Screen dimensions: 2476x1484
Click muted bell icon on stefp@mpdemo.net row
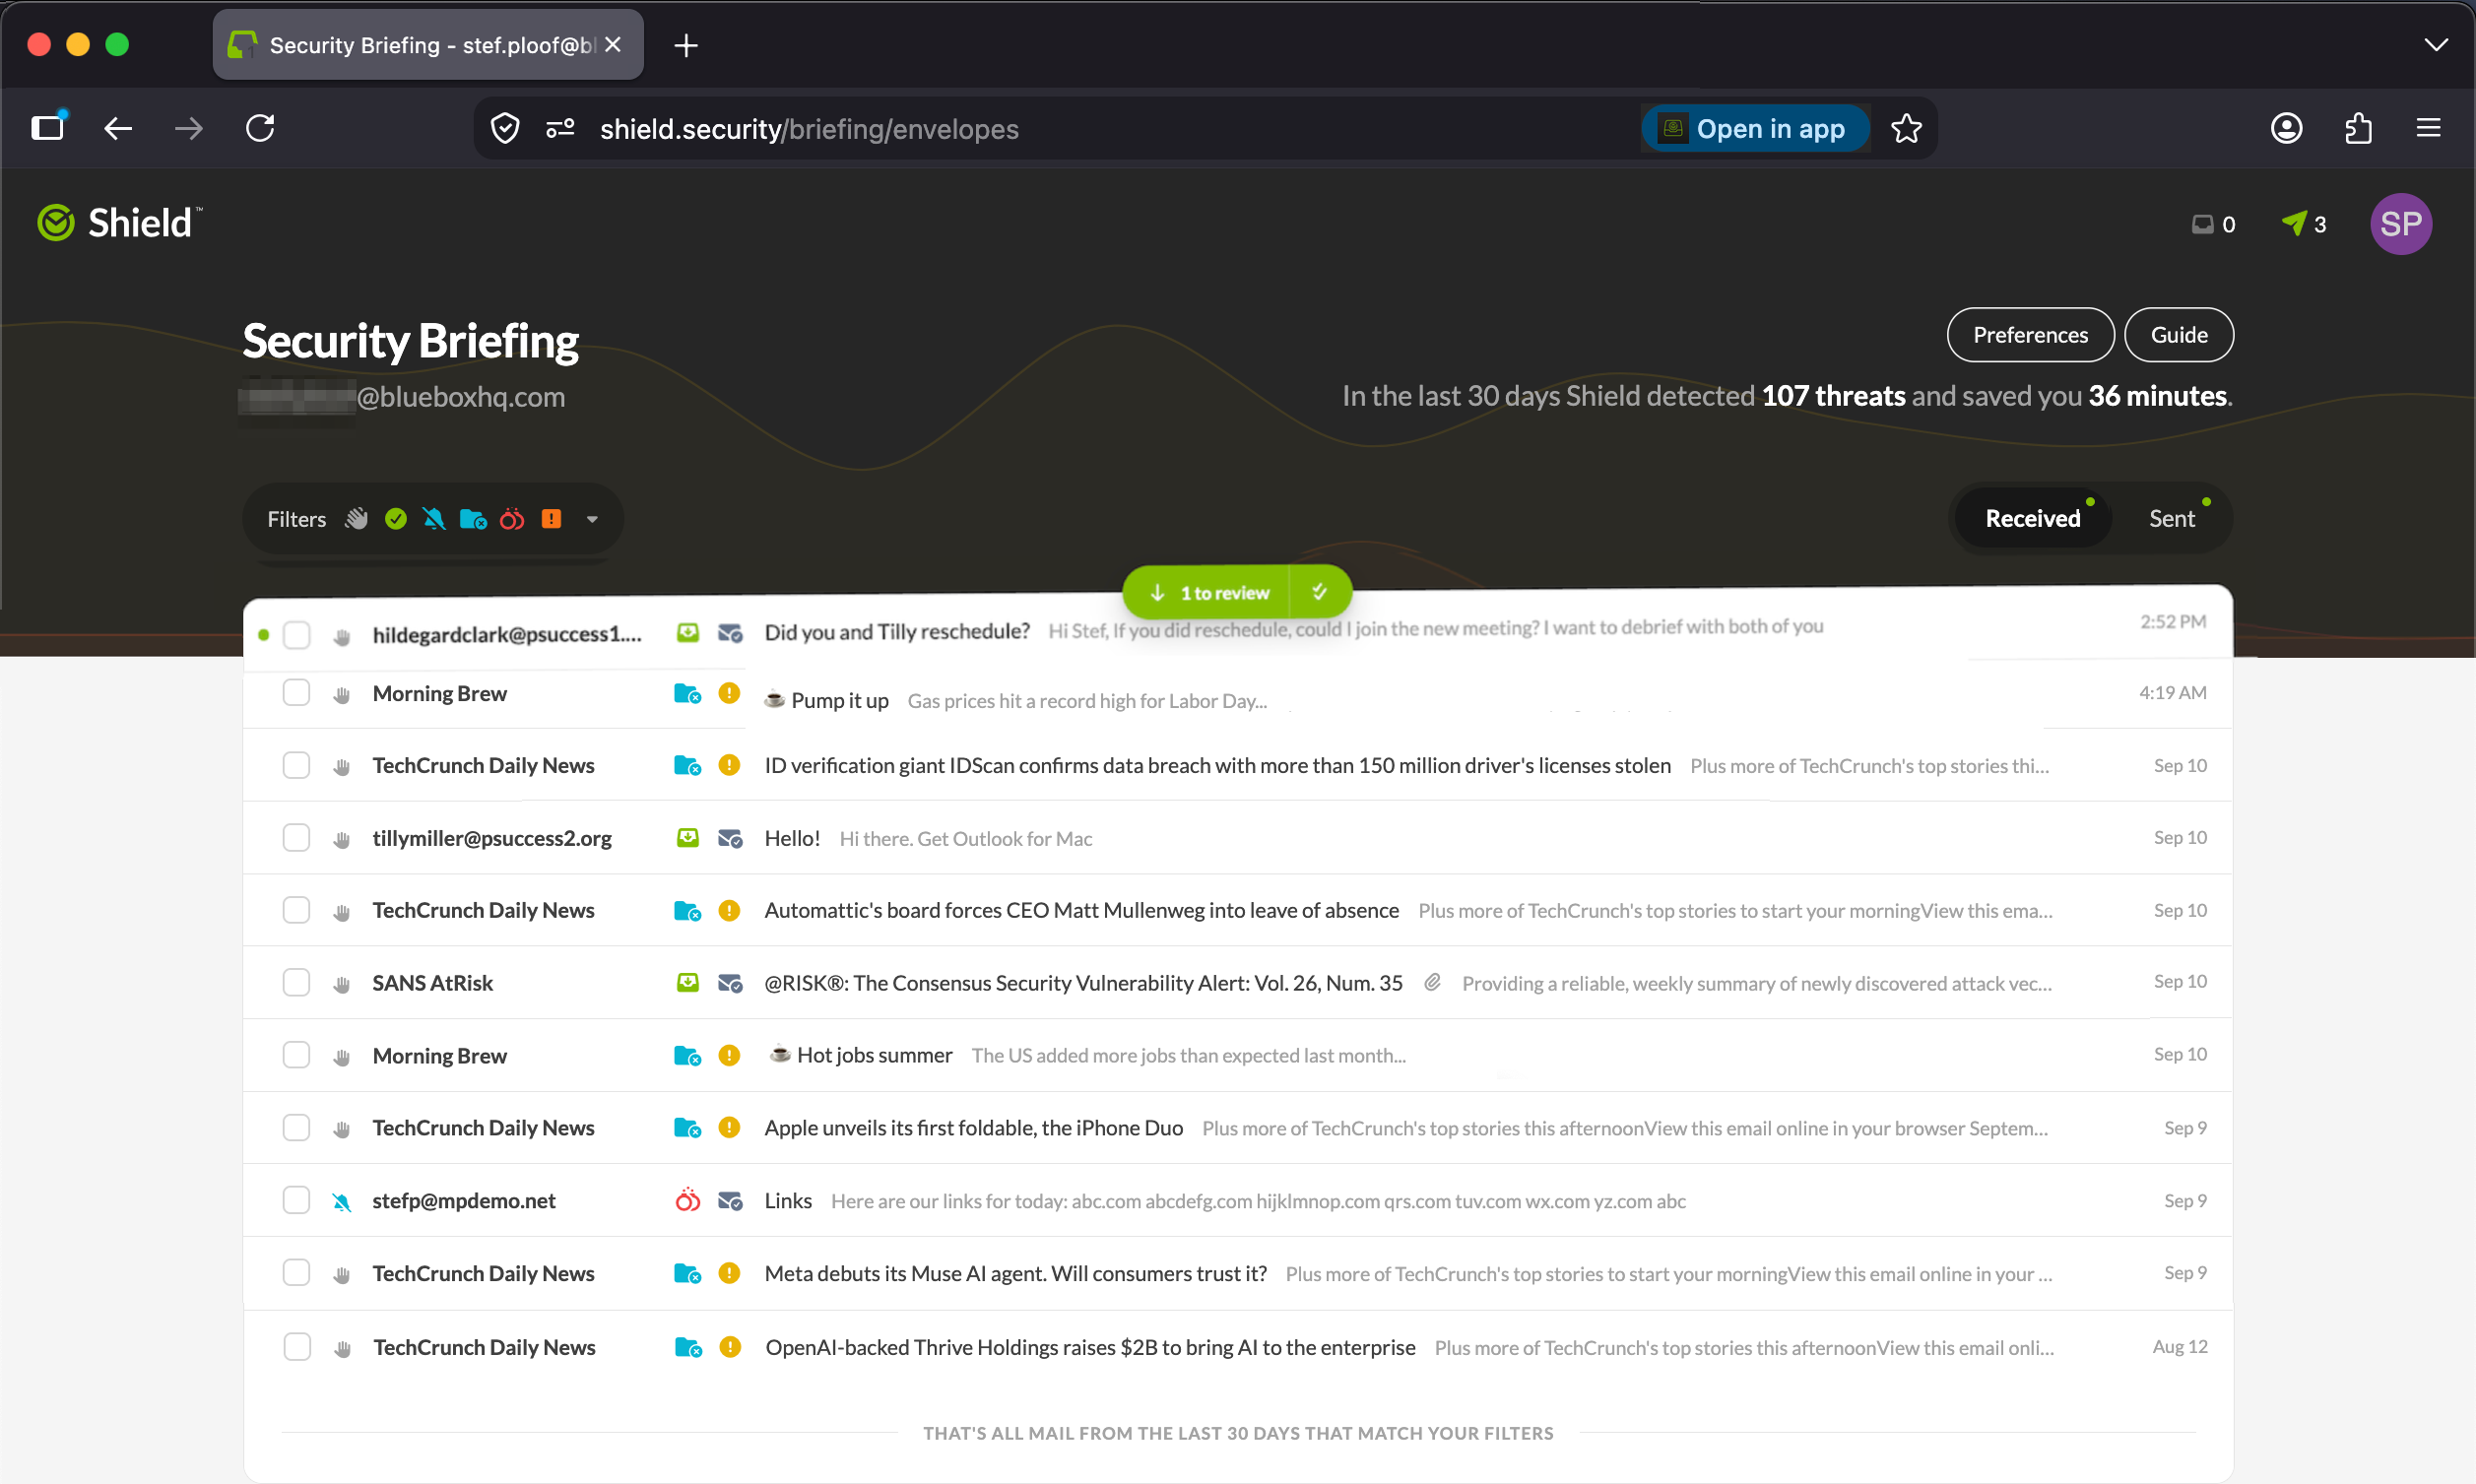(x=342, y=1201)
